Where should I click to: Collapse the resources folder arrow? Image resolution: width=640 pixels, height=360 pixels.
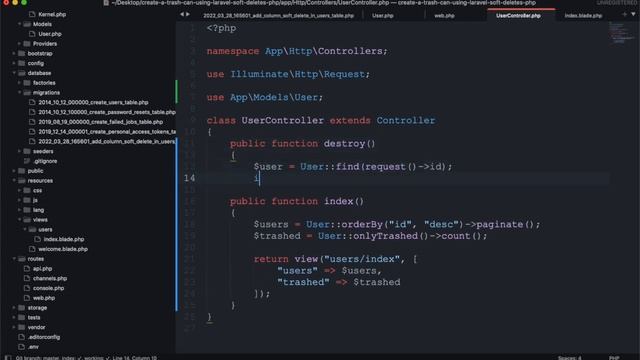click(14, 181)
